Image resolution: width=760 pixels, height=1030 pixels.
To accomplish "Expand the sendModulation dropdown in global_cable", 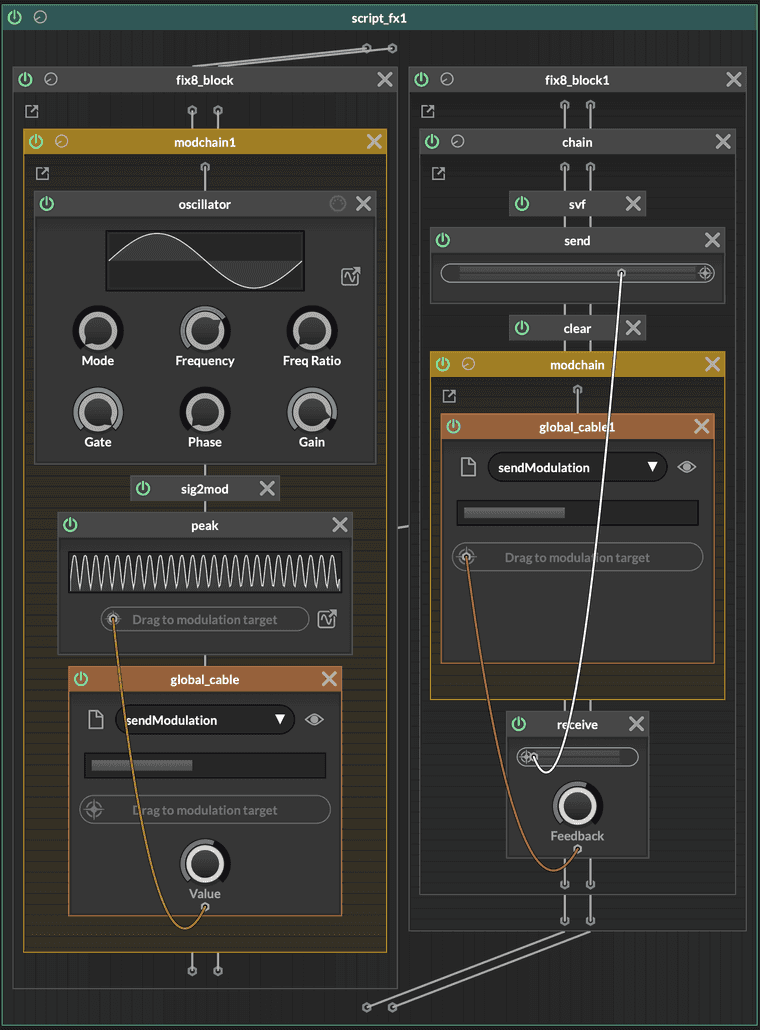I will (205, 720).
